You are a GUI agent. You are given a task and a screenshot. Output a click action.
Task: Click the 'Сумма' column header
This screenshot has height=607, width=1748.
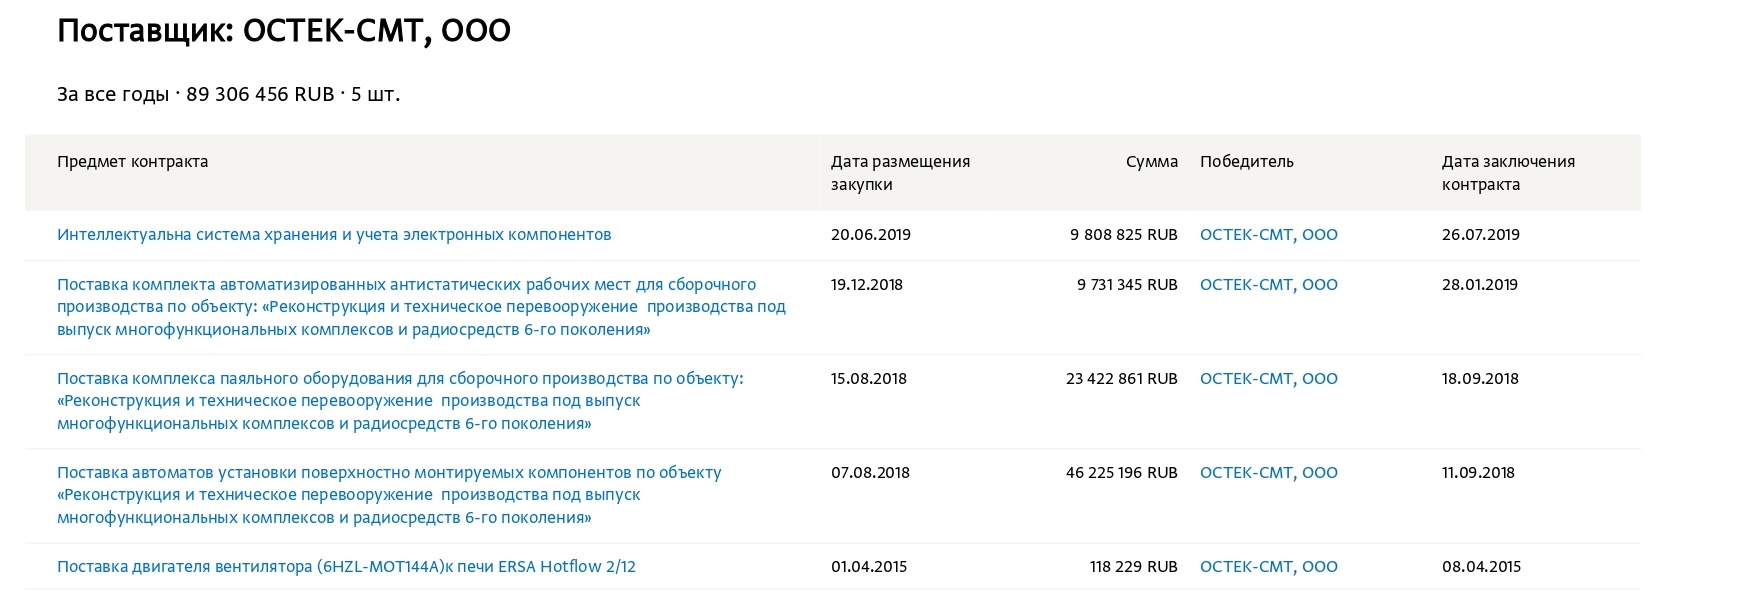coord(1152,162)
